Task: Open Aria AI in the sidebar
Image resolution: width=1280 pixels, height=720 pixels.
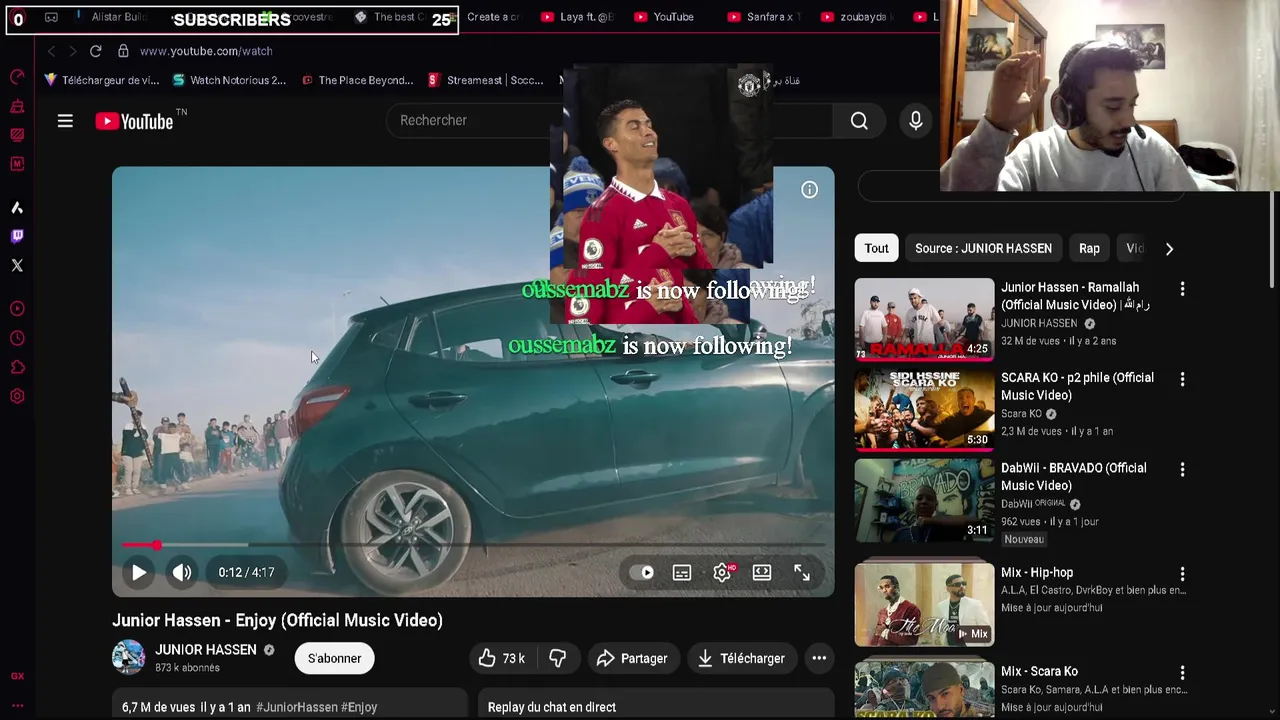Action: click(x=17, y=208)
